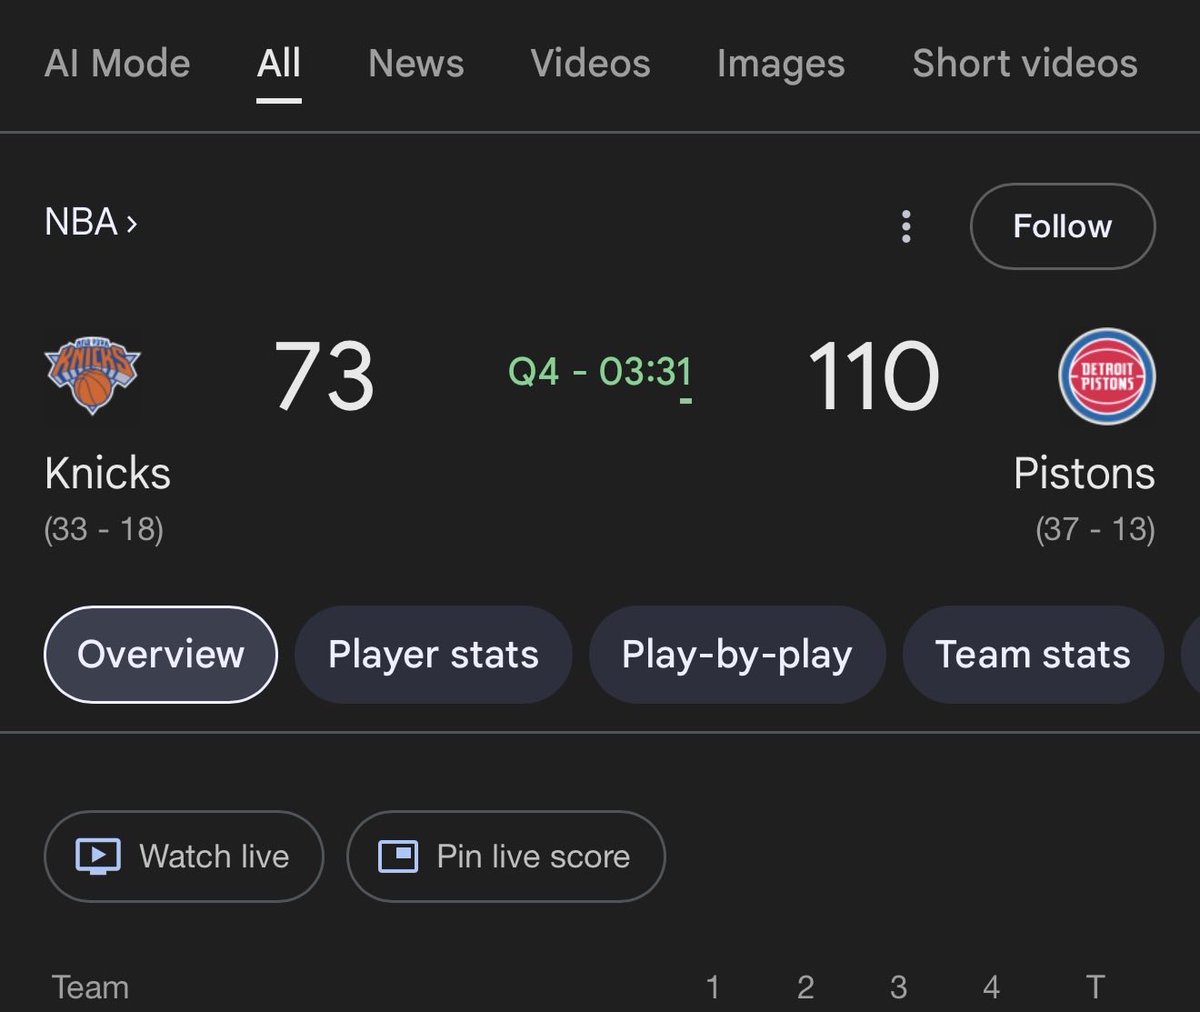This screenshot has height=1012, width=1200.
Task: Open Short videos tab
Action: 1025,64
